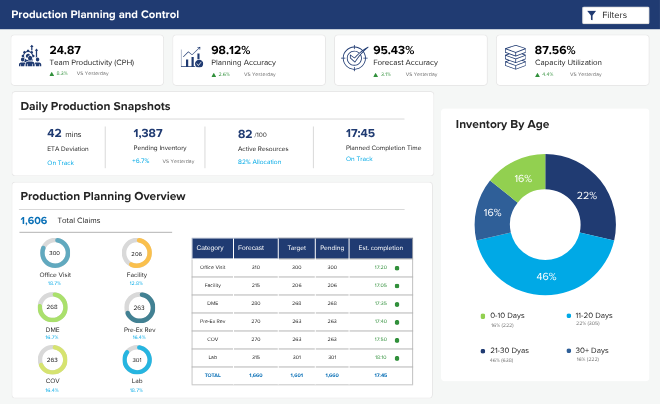Sort by the Est. completion column header
This screenshot has height=404, width=660.
tap(381, 248)
